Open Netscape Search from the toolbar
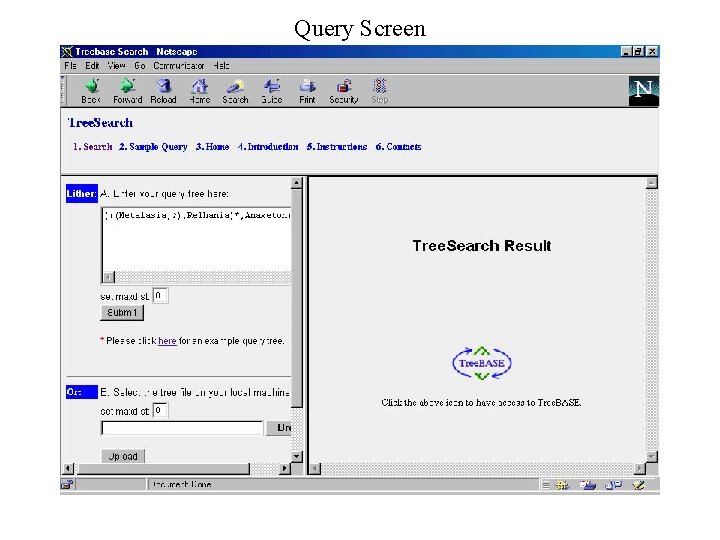The width and height of the screenshot is (720, 540). 236,91
